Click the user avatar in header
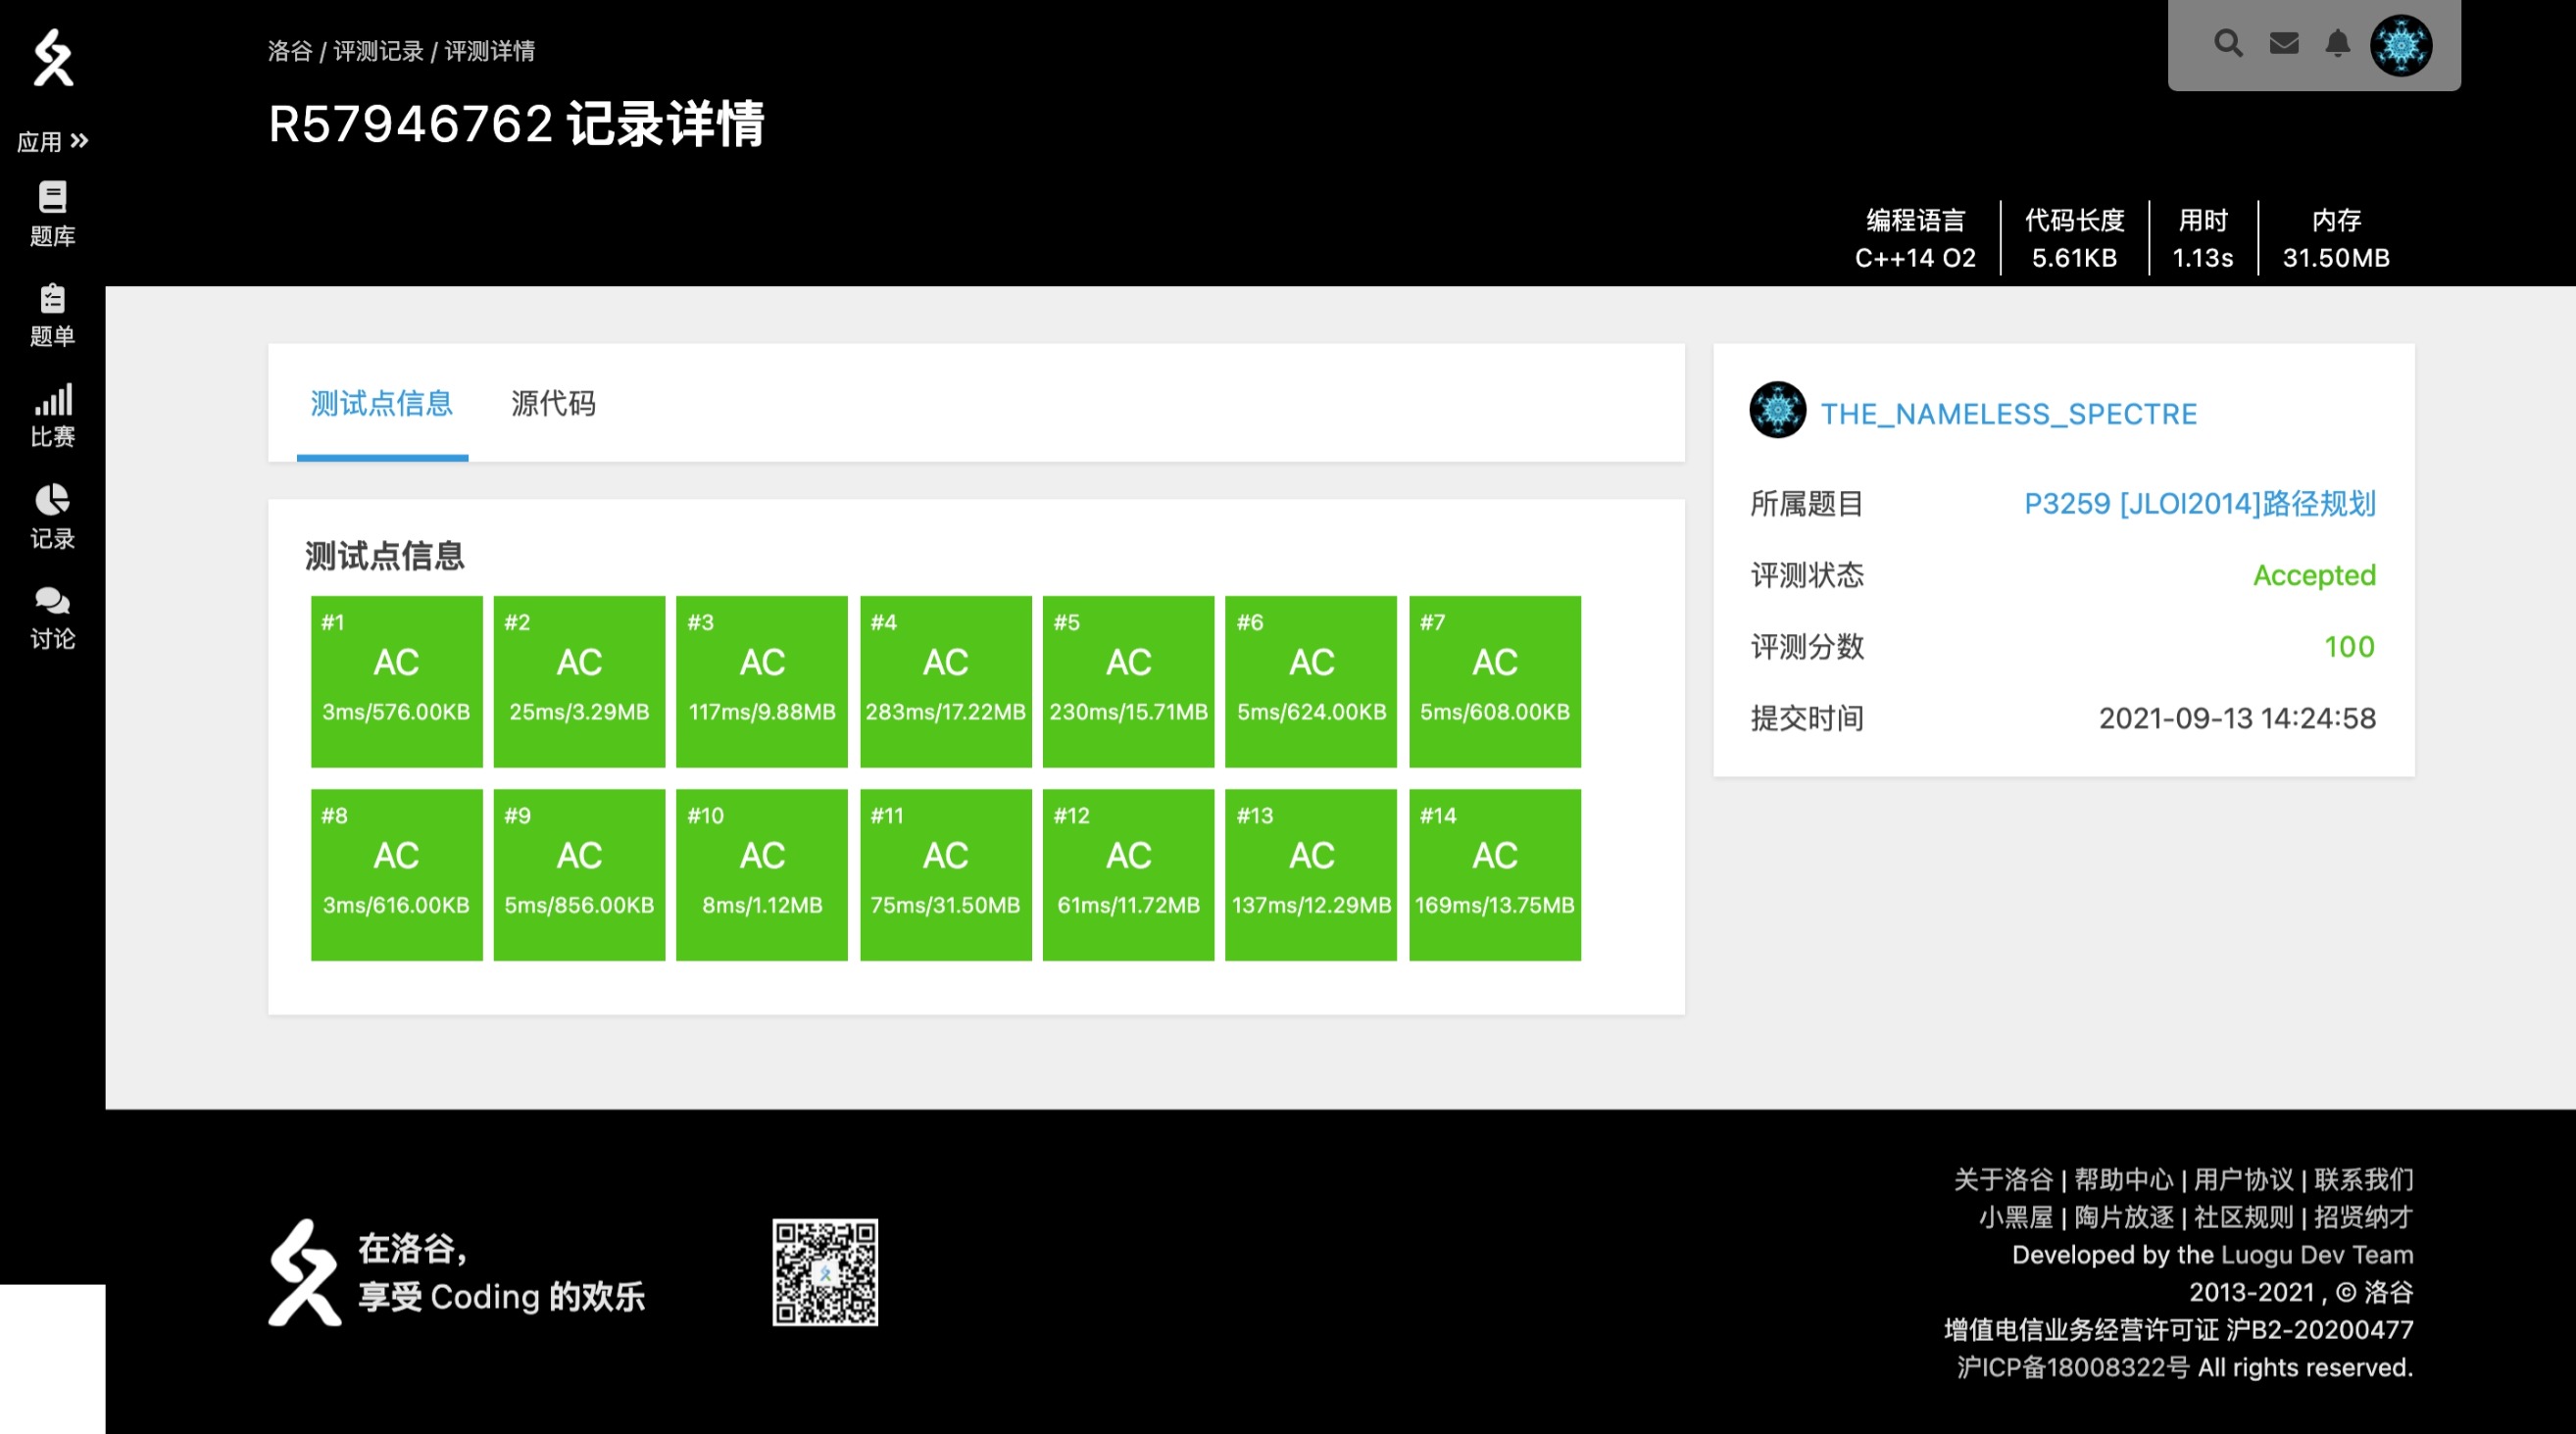The image size is (2576, 1434). point(2400,45)
